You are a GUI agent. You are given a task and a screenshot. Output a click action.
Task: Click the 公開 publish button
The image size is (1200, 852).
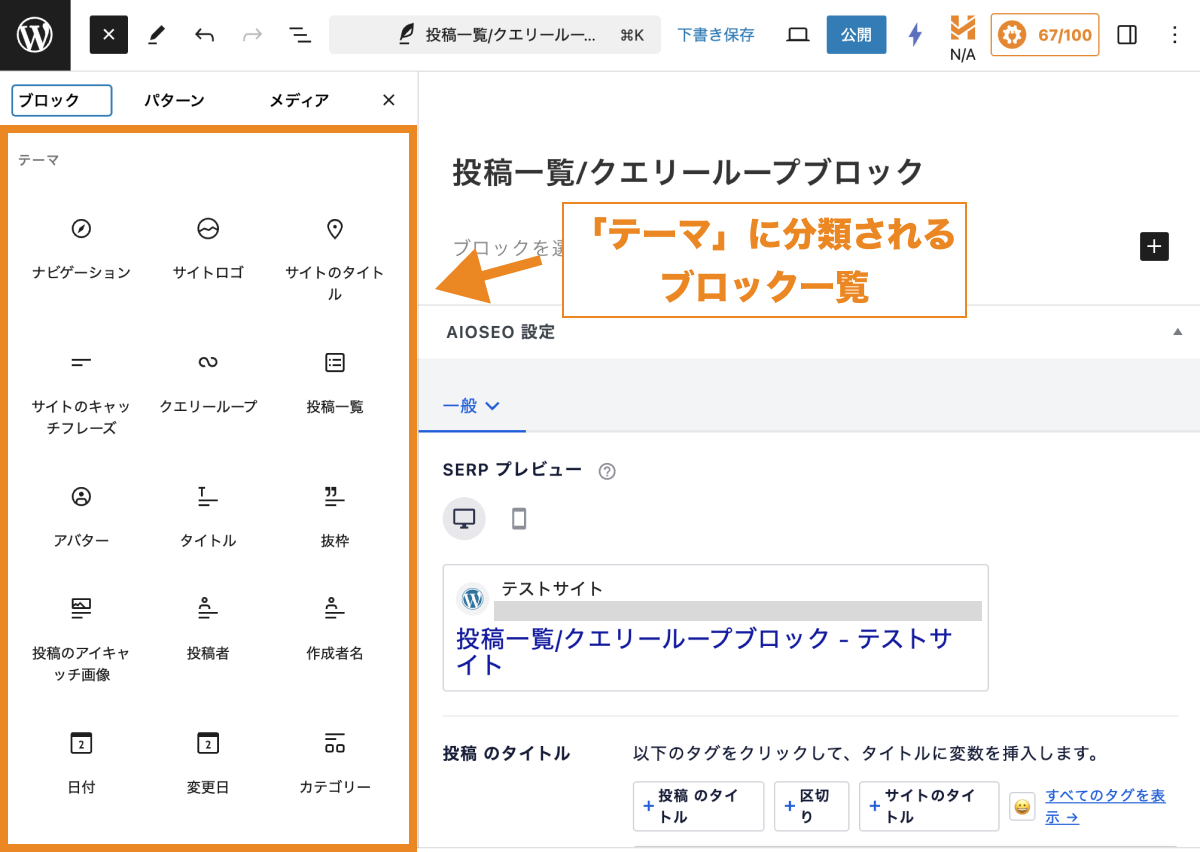click(856, 34)
